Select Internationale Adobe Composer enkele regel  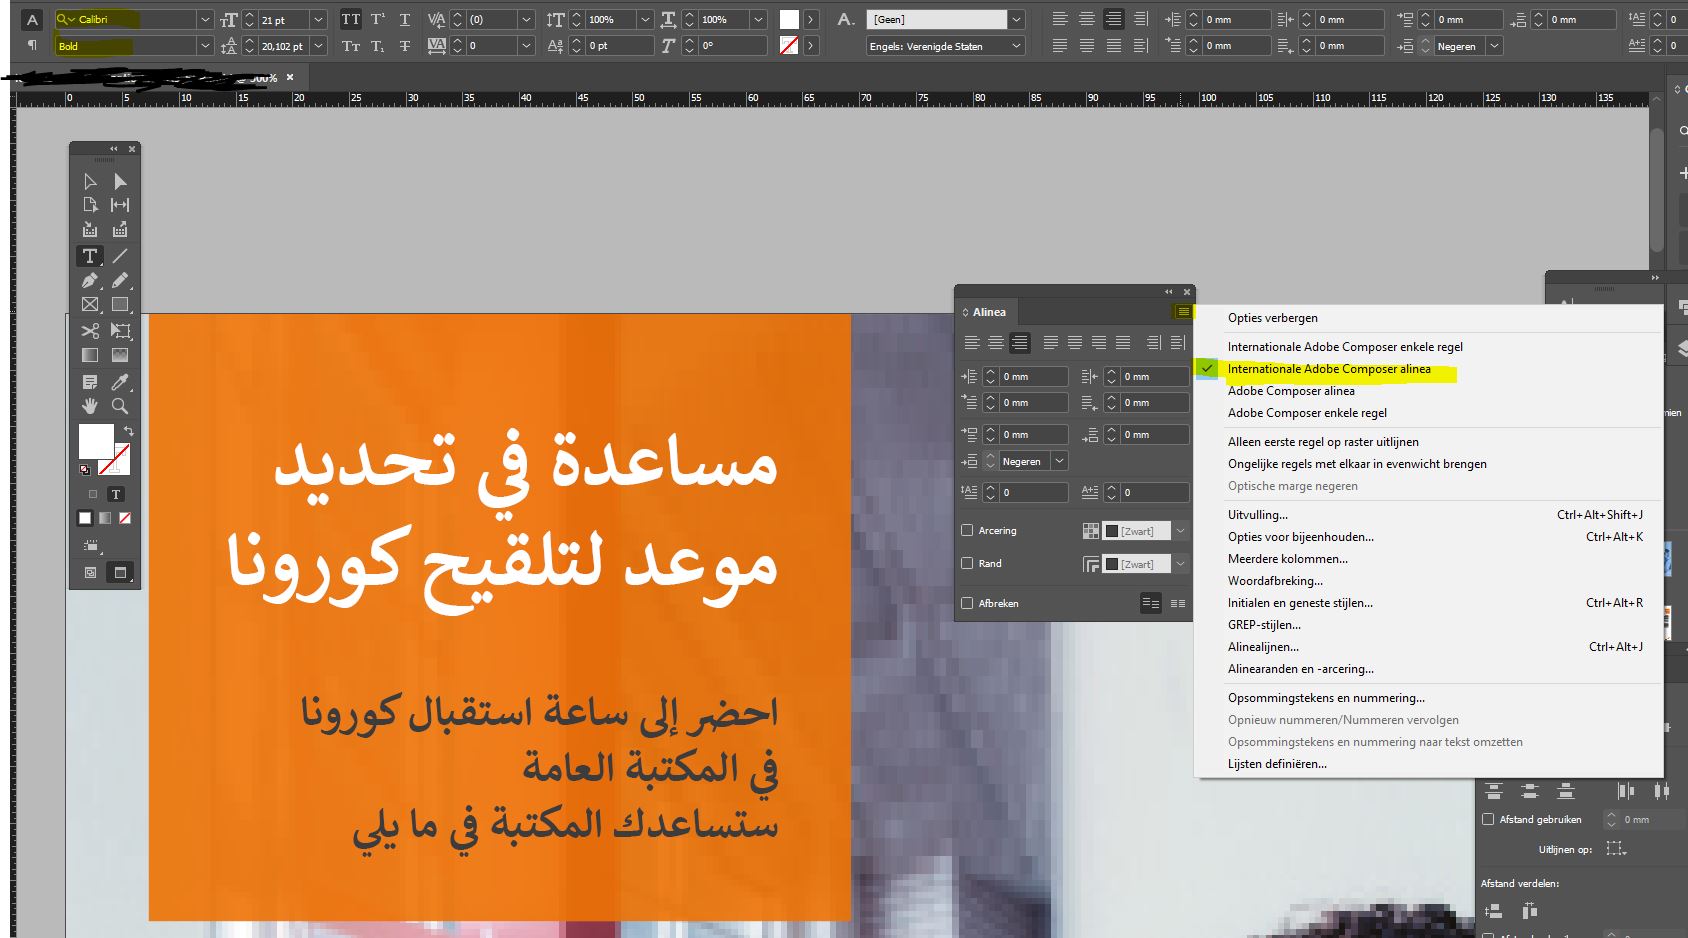tap(1345, 346)
